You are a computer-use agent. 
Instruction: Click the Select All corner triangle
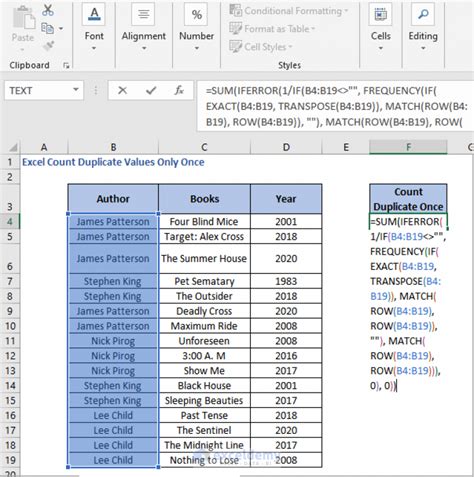click(x=12, y=147)
